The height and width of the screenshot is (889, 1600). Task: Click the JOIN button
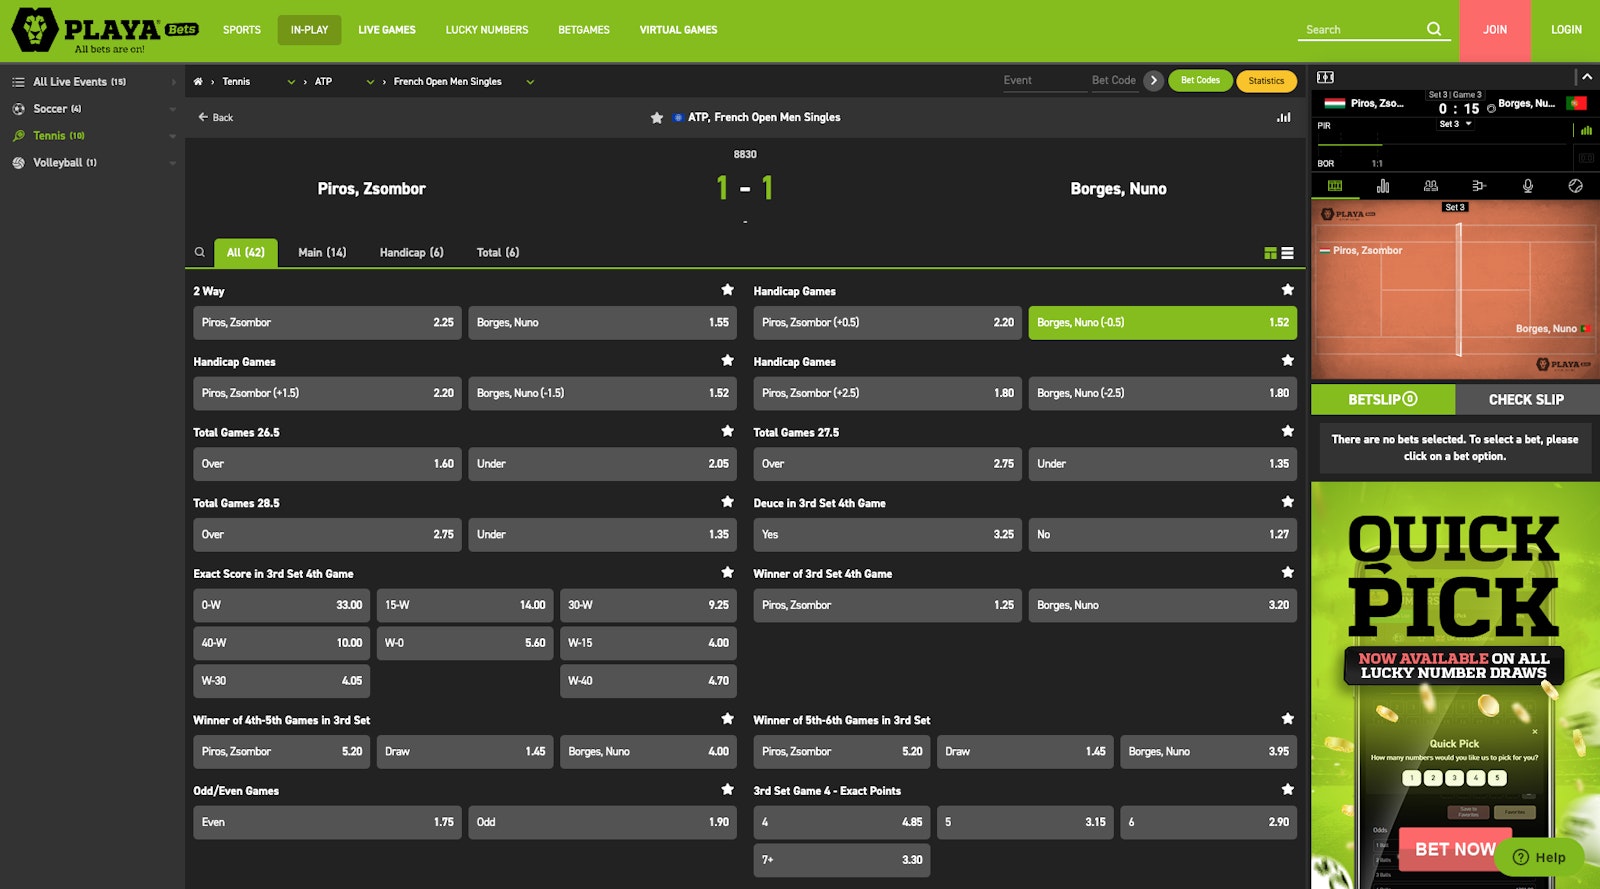[x=1495, y=30]
